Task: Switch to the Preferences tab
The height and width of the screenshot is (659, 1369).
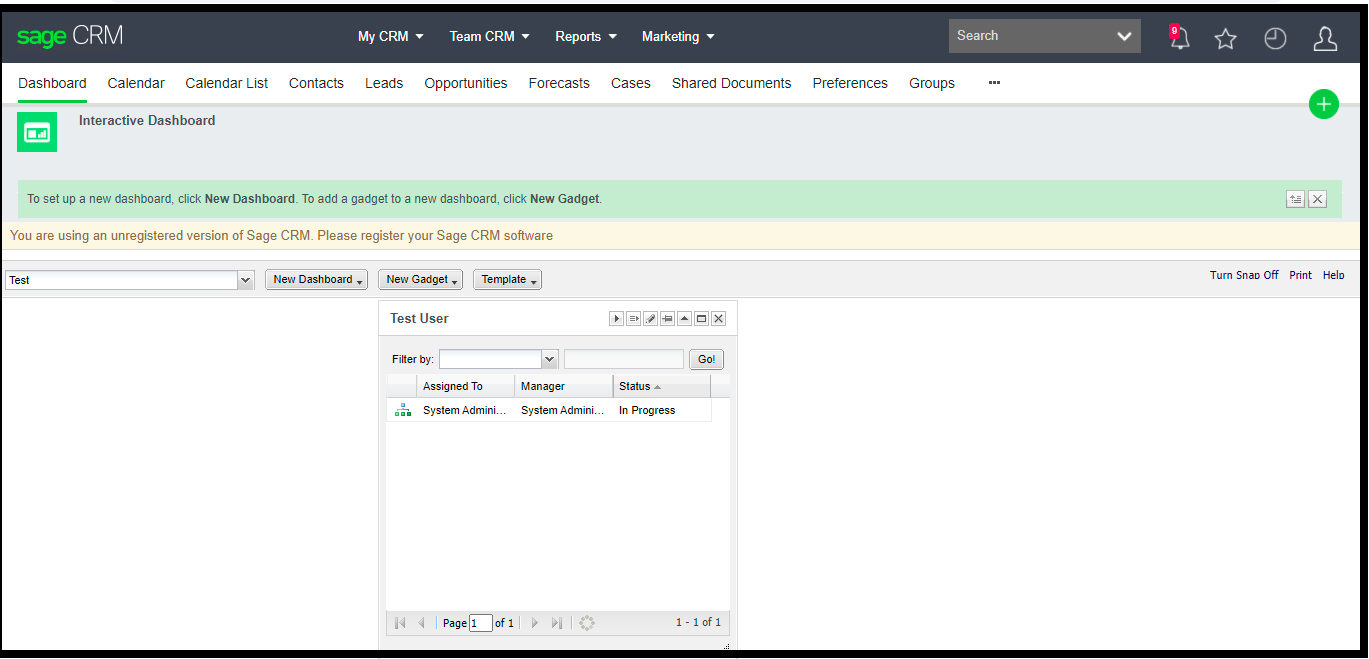Action: (850, 83)
